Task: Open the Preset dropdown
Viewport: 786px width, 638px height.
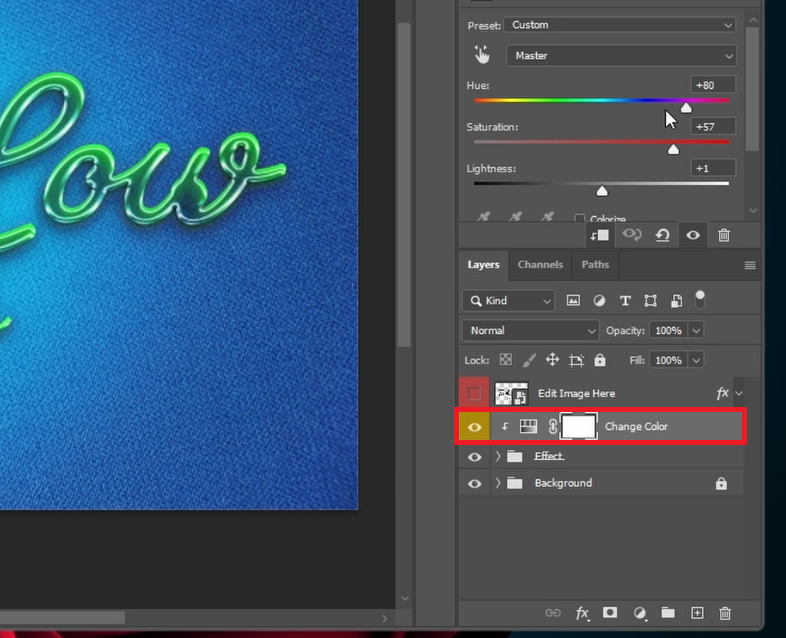Action: (x=621, y=25)
